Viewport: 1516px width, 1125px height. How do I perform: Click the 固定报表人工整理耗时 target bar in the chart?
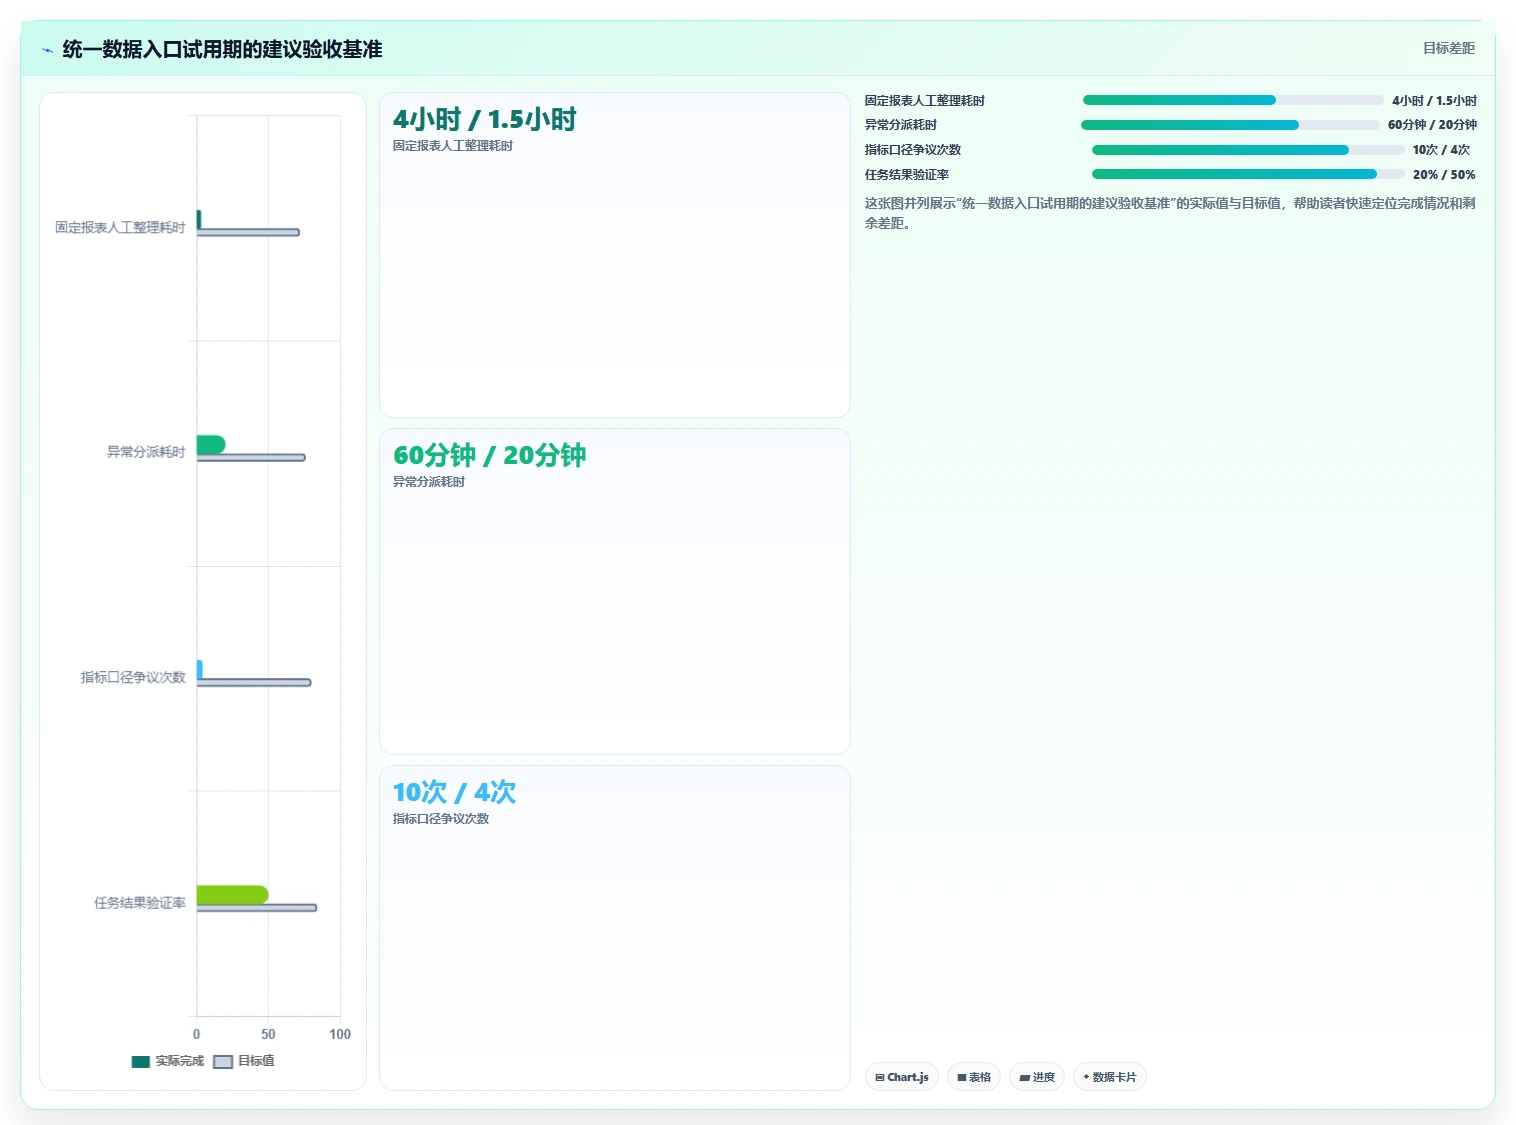(248, 232)
